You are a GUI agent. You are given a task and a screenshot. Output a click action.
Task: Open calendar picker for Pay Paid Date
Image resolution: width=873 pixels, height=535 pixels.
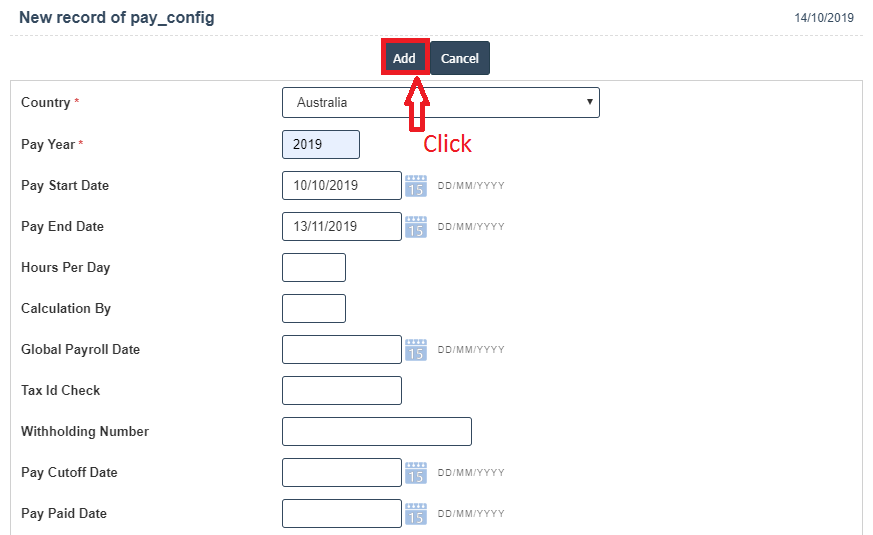(x=416, y=514)
